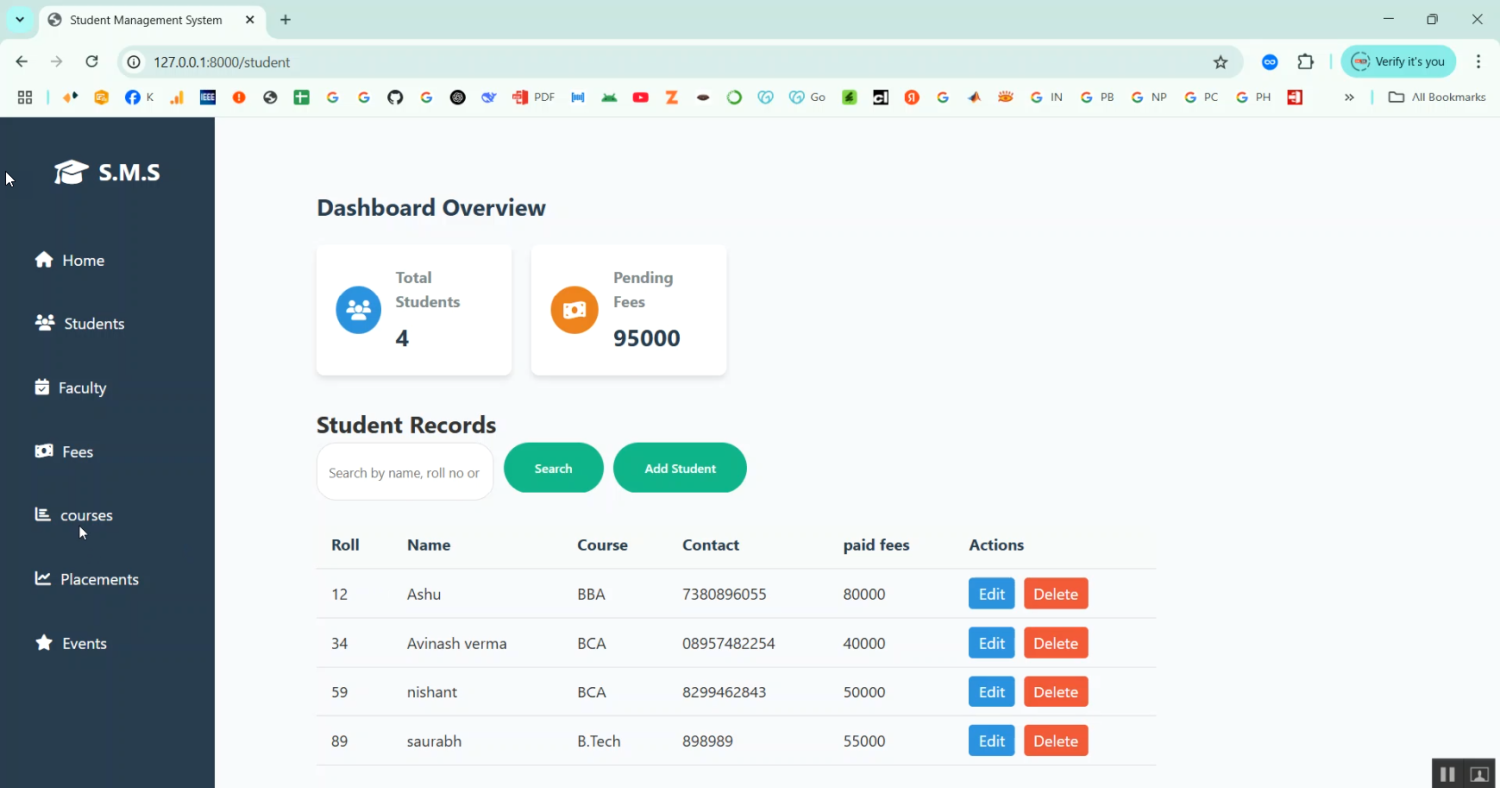Image resolution: width=1500 pixels, height=788 pixels.
Task: Switch to the Student Management System tab
Action: click(145, 19)
